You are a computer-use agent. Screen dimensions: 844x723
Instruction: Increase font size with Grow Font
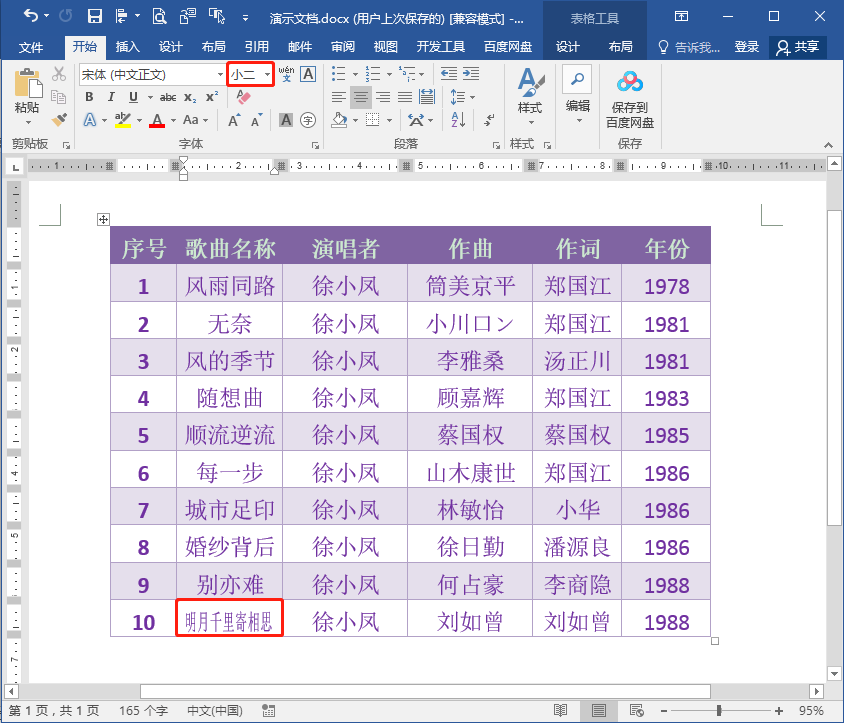point(234,120)
